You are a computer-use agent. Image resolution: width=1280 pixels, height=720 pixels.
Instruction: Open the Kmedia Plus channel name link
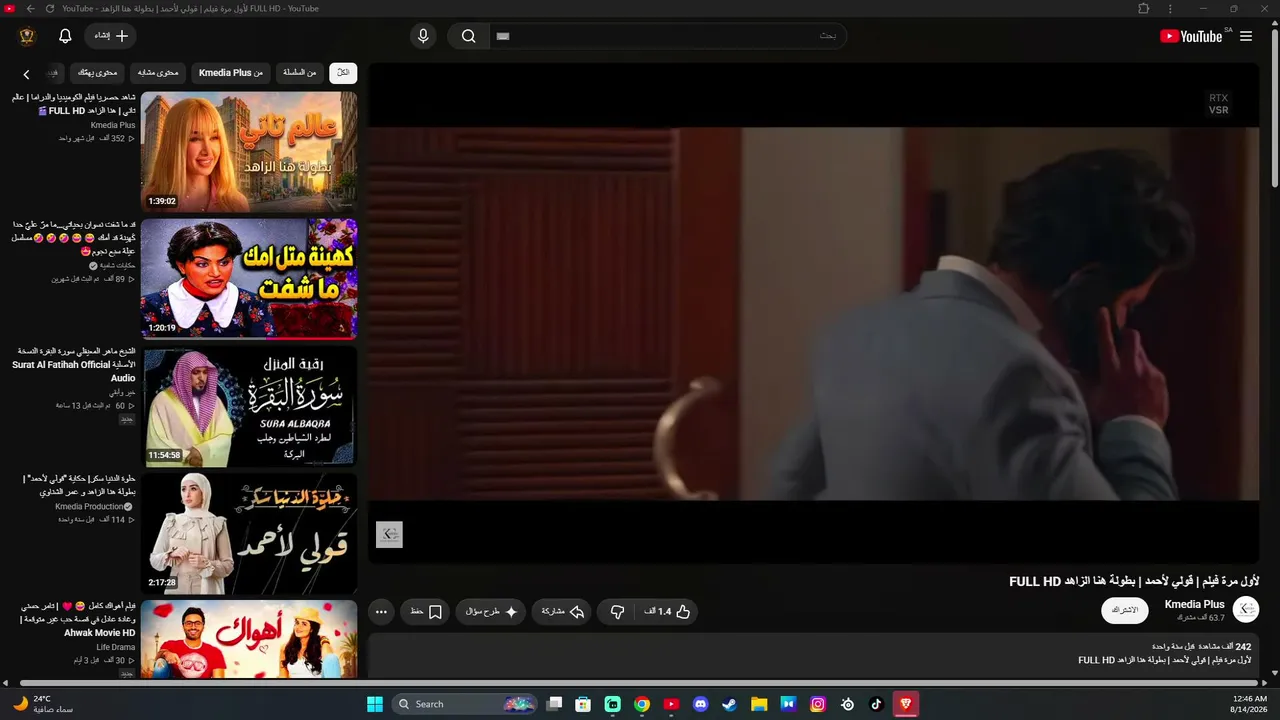1195,604
